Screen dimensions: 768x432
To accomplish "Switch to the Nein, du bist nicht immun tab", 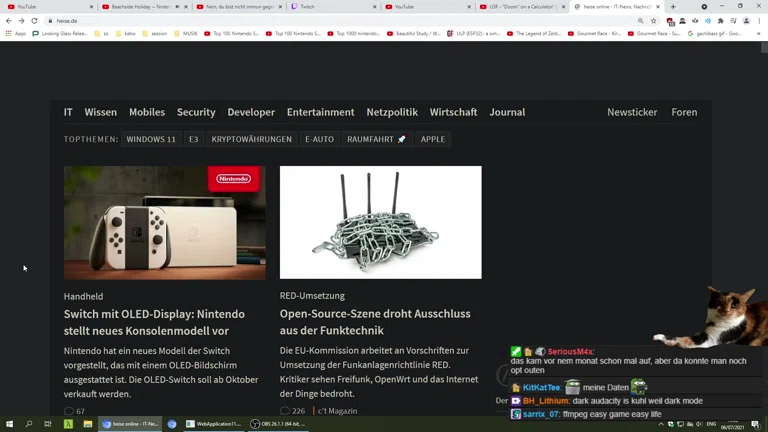I will click(x=239, y=7).
